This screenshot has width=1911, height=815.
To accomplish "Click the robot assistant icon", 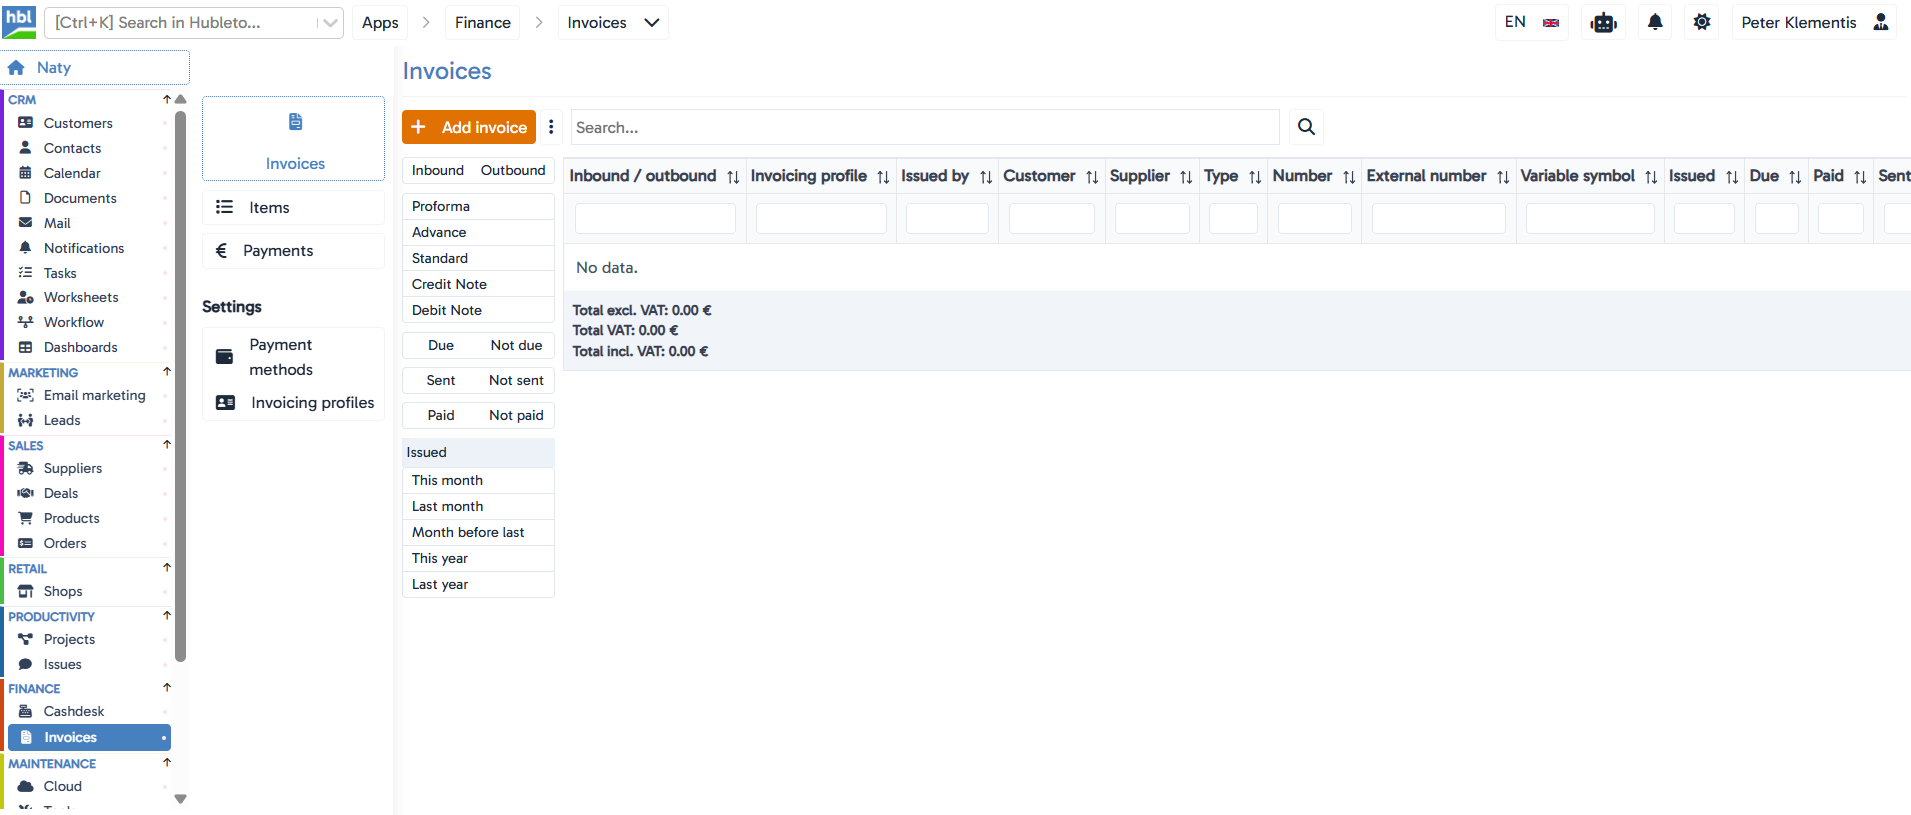I will pyautogui.click(x=1604, y=22).
